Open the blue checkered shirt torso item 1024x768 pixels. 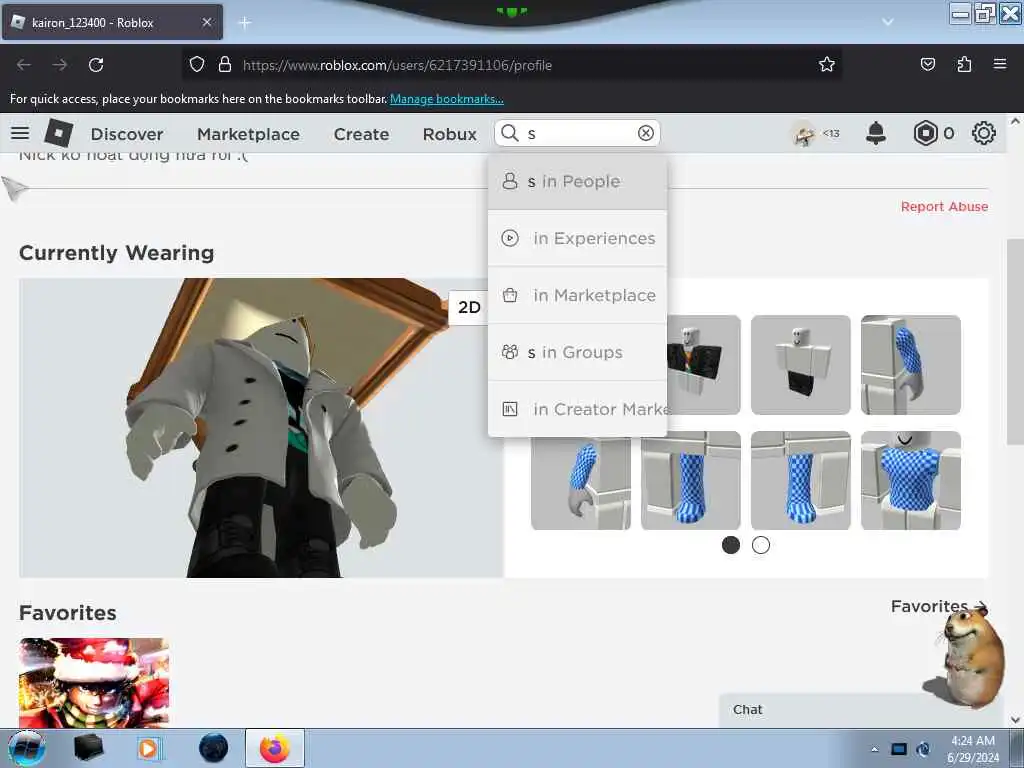910,480
